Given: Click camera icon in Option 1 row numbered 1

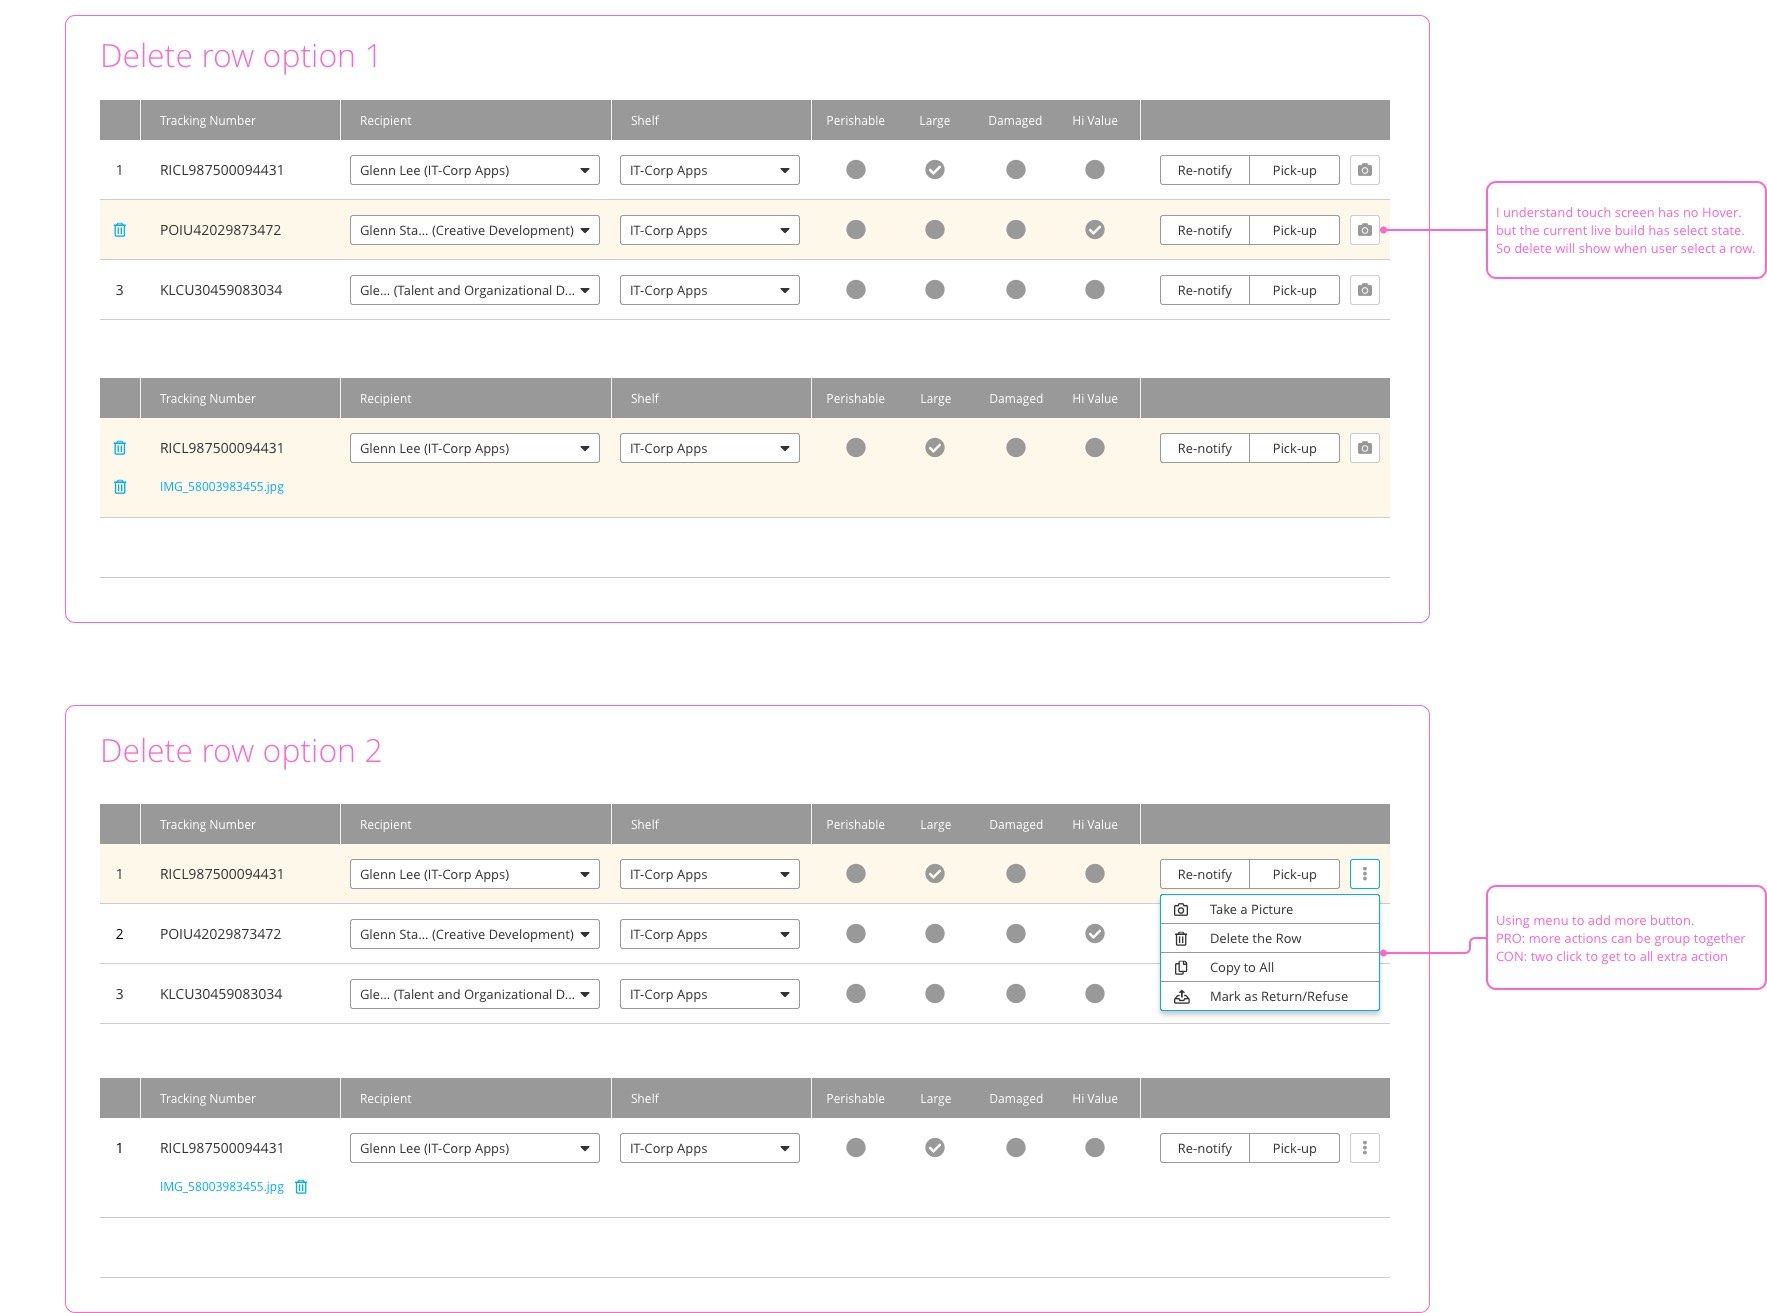Looking at the screenshot, I should [1364, 170].
